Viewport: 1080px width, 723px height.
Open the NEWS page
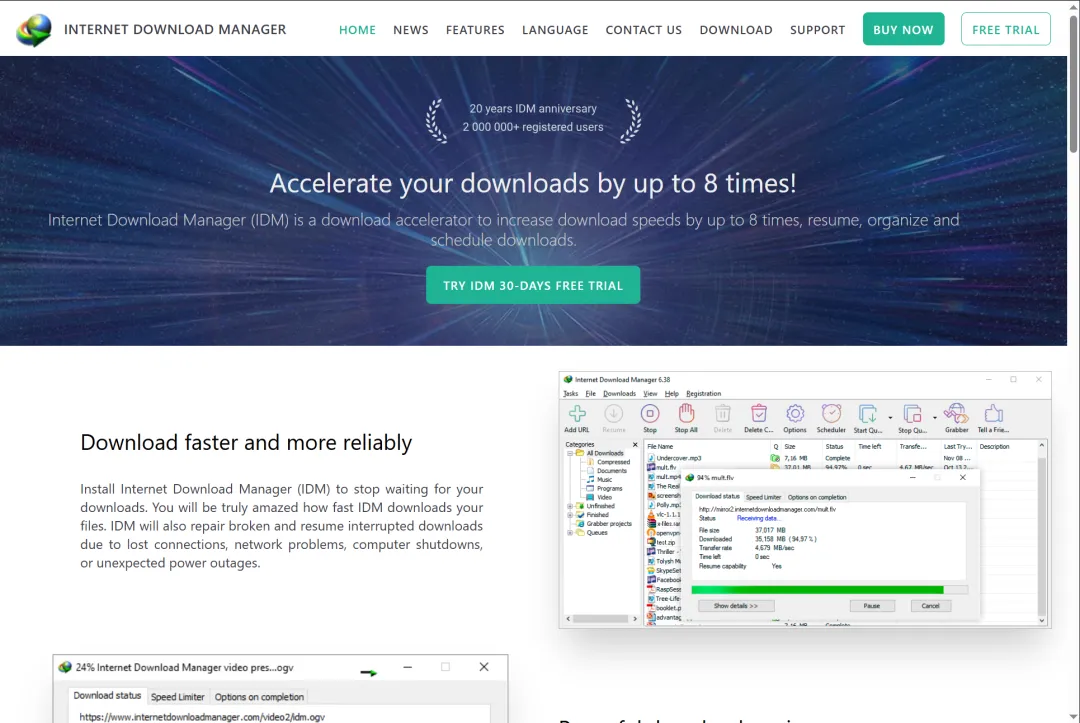(x=411, y=30)
